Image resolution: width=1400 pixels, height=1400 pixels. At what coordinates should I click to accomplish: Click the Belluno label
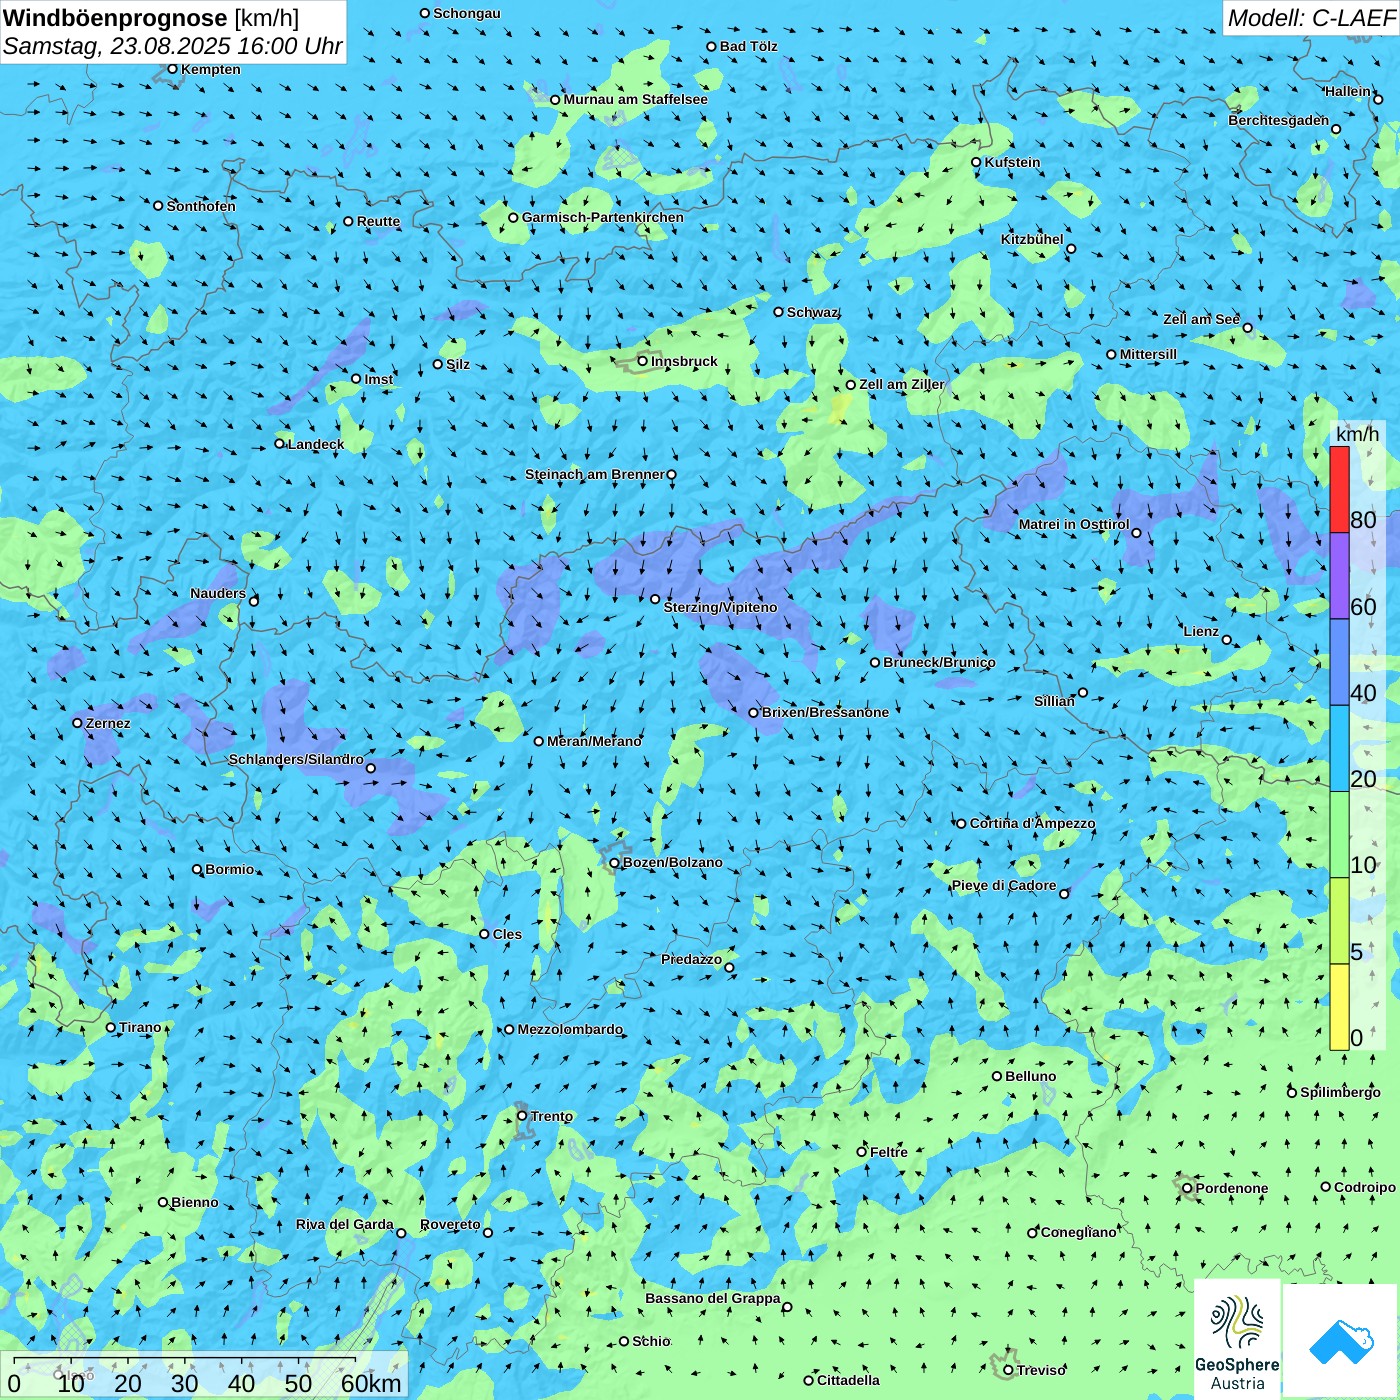1030,1076
